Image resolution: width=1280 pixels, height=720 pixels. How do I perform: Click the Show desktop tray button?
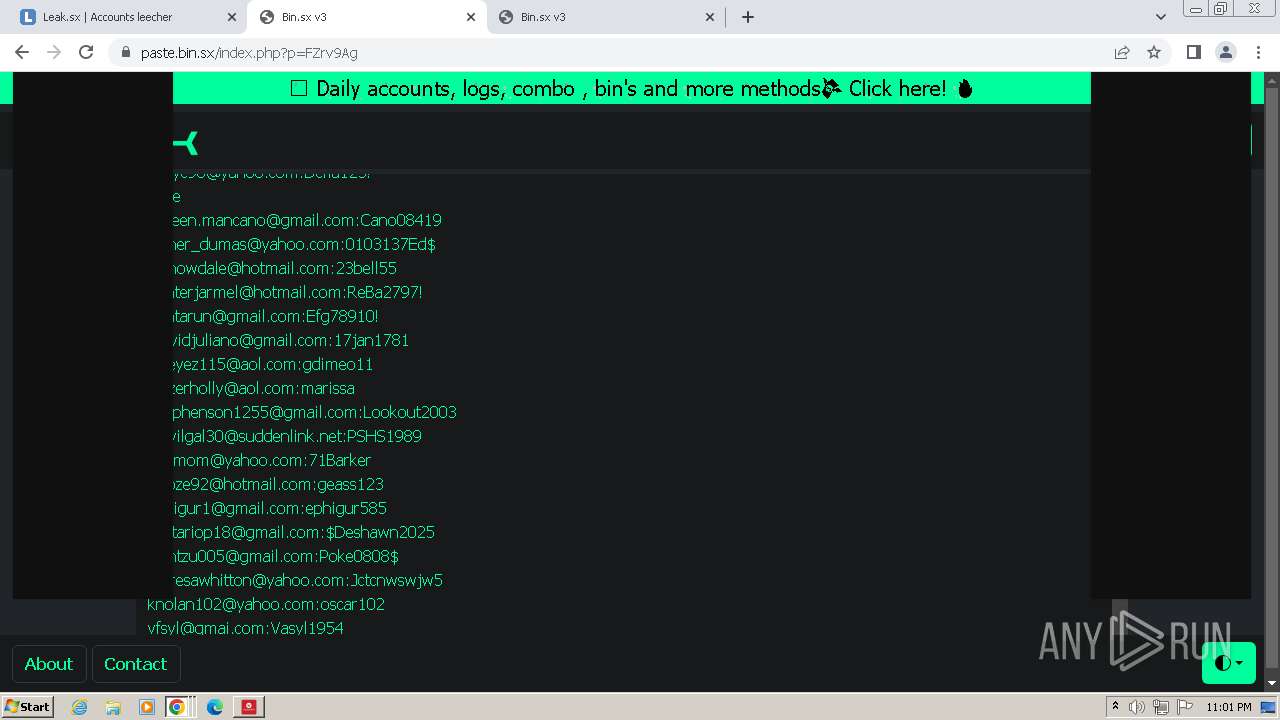(x=1269, y=707)
